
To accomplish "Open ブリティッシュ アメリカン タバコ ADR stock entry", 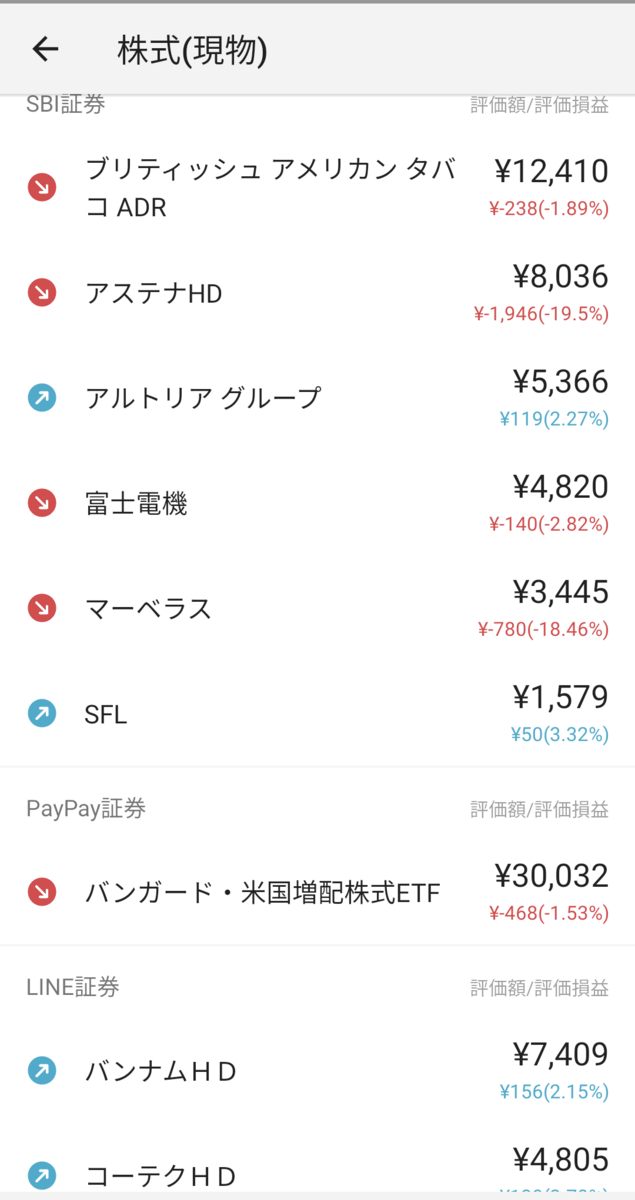I will pyautogui.click(x=317, y=188).
